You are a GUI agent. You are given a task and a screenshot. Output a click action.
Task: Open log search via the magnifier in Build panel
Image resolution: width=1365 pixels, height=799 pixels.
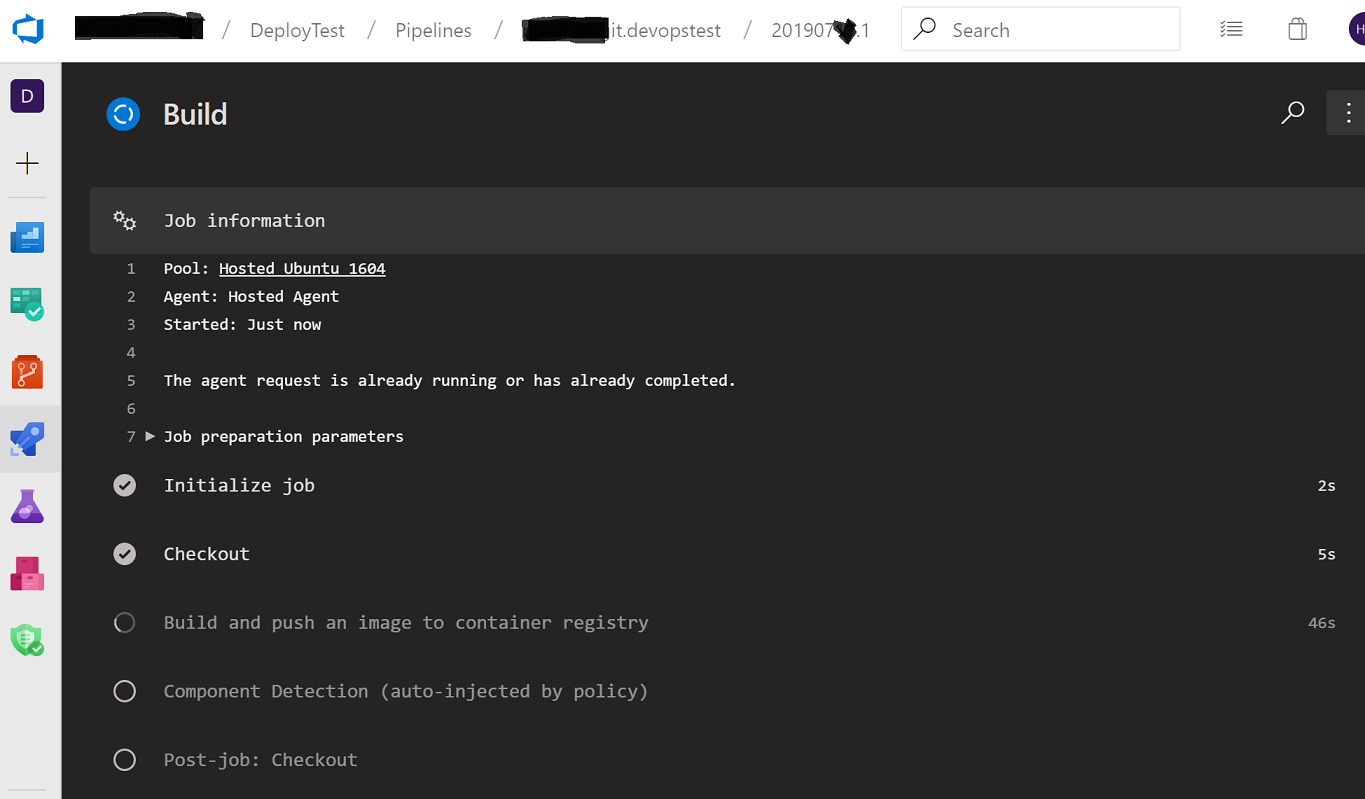tap(1292, 113)
